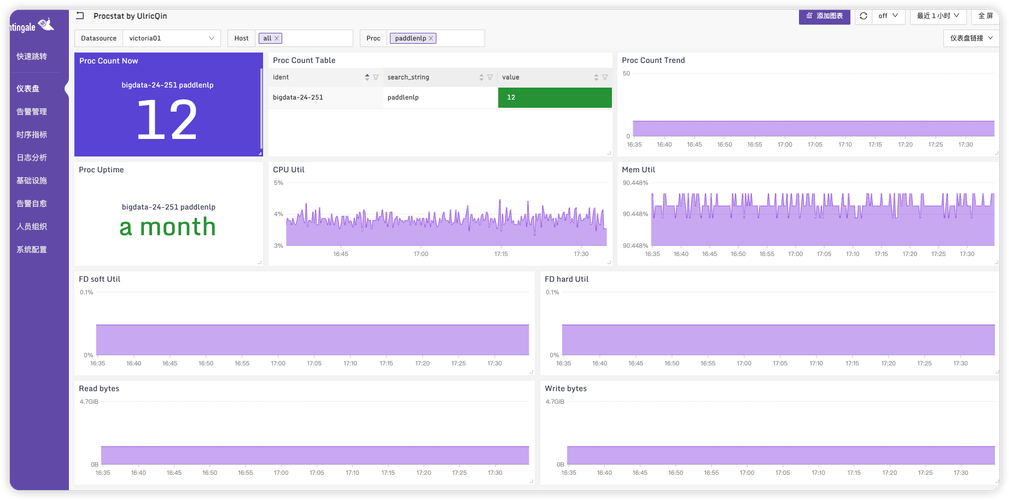Click Nightingale logo in the sidebar
Image resolution: width=1009 pixels, height=500 pixels.
click(x=32, y=26)
